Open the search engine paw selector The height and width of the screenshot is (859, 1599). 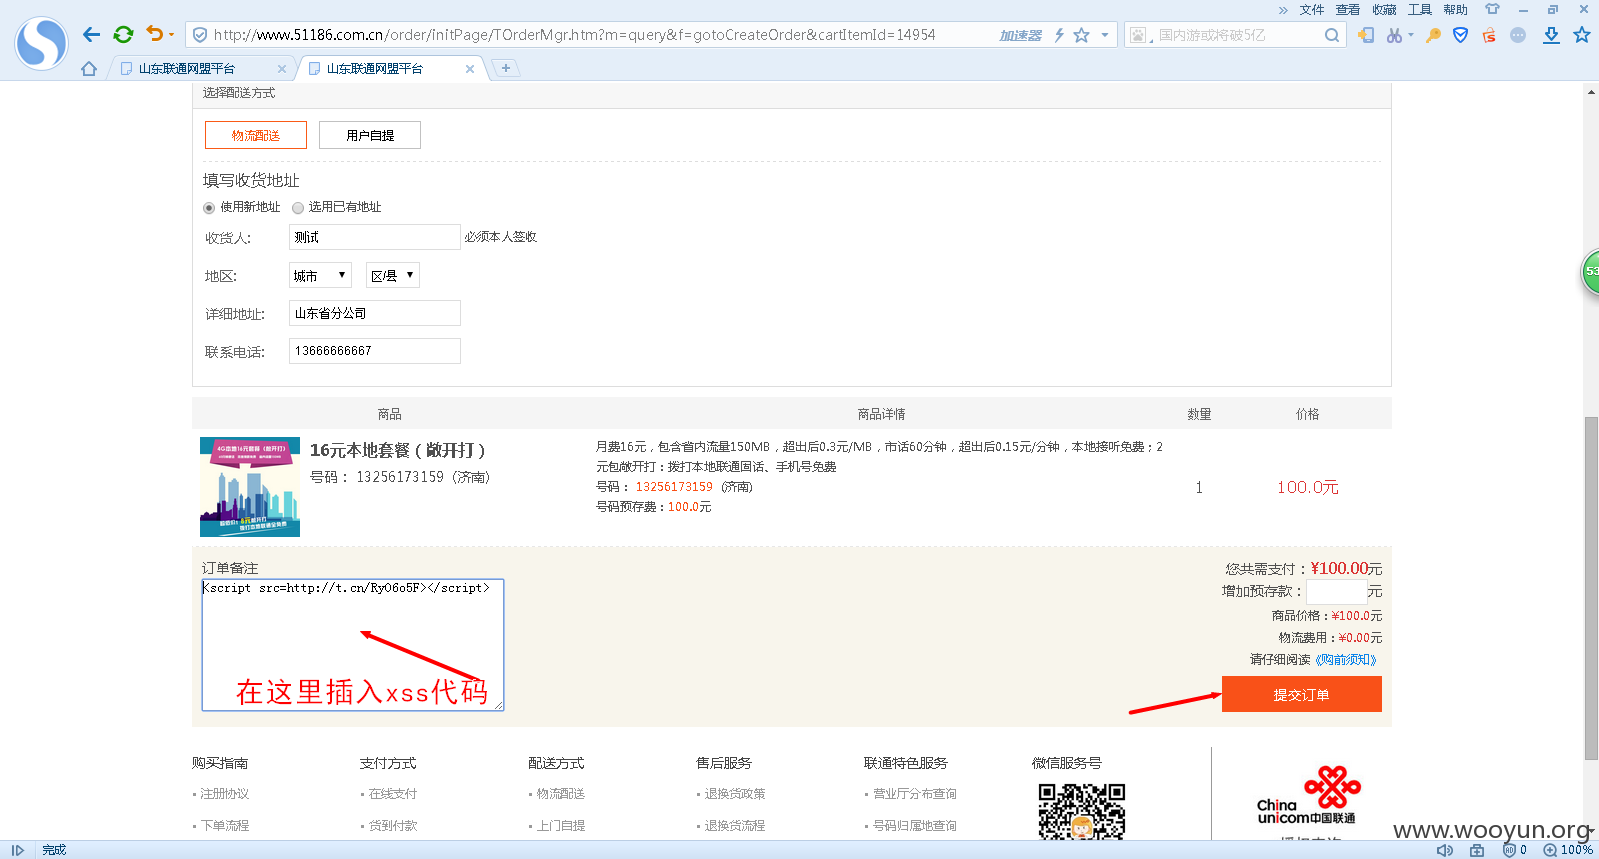(x=1138, y=35)
